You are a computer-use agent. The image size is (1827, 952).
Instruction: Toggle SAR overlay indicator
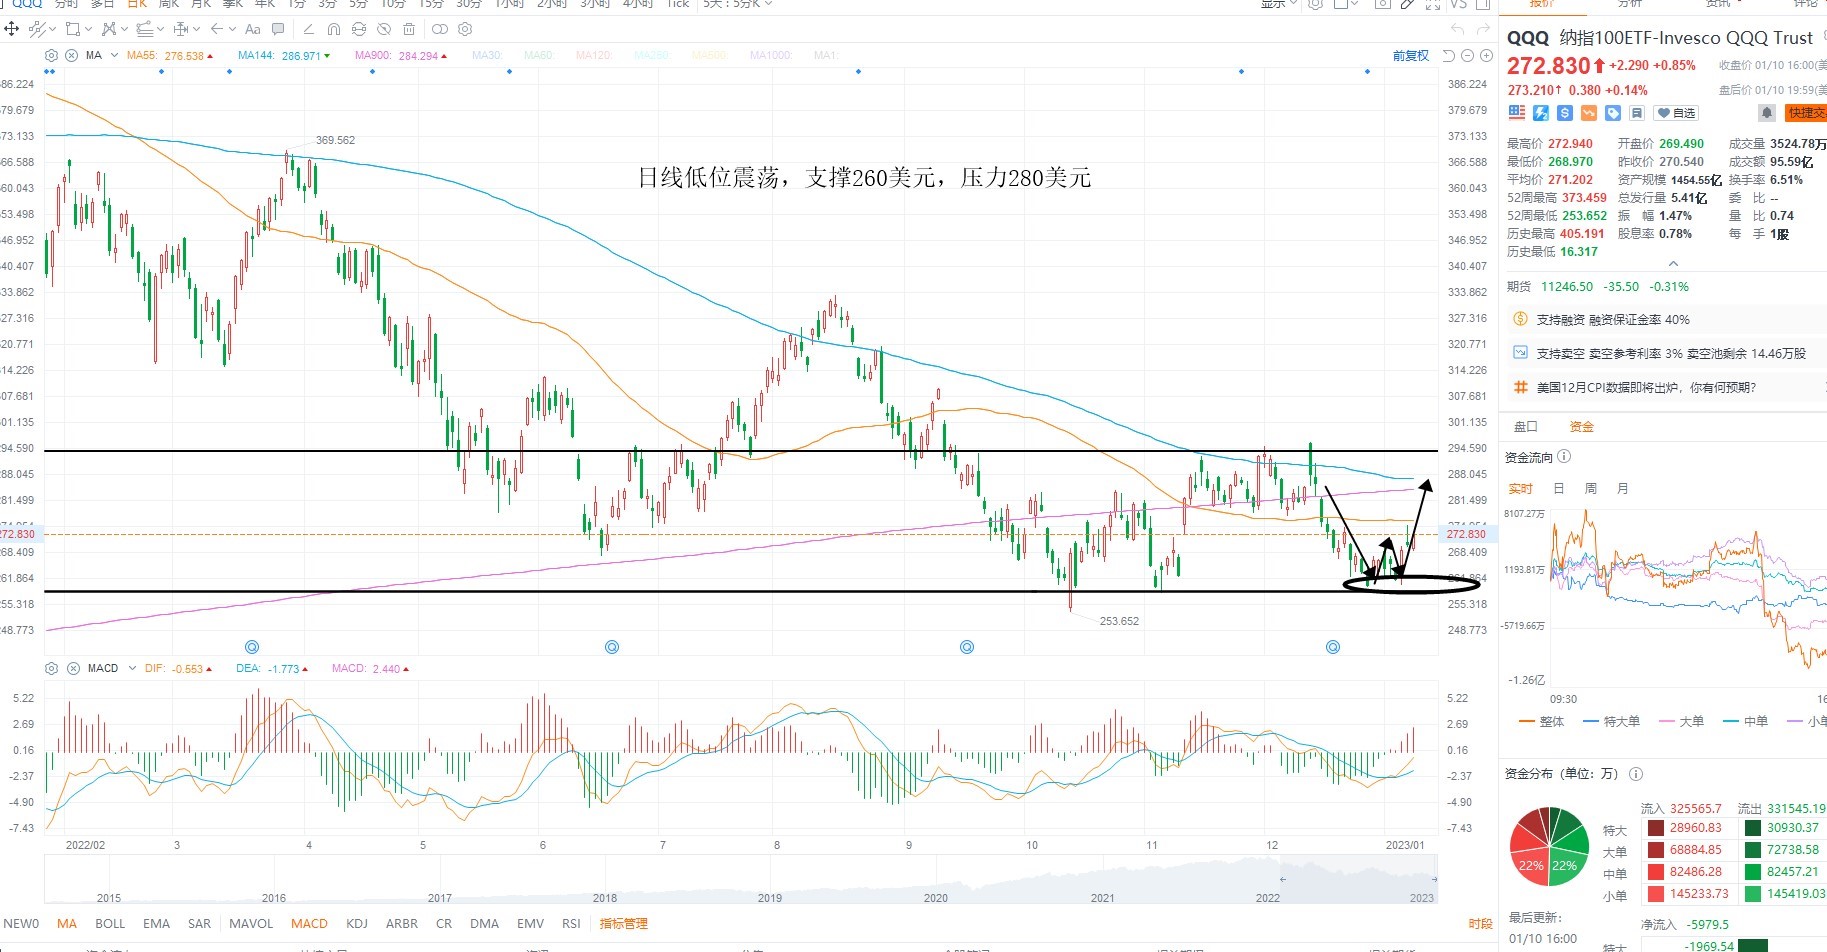[x=200, y=923]
